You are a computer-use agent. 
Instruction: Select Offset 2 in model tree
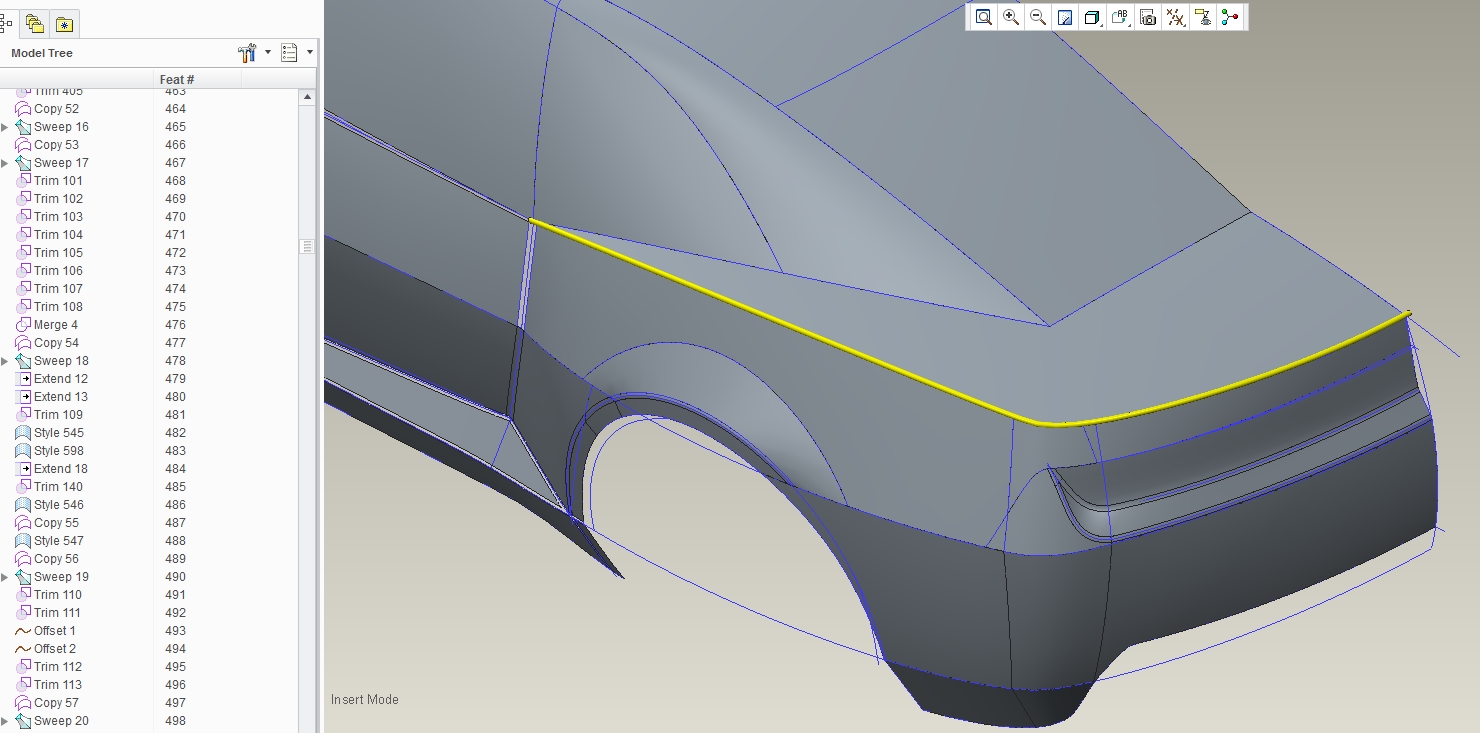click(55, 649)
